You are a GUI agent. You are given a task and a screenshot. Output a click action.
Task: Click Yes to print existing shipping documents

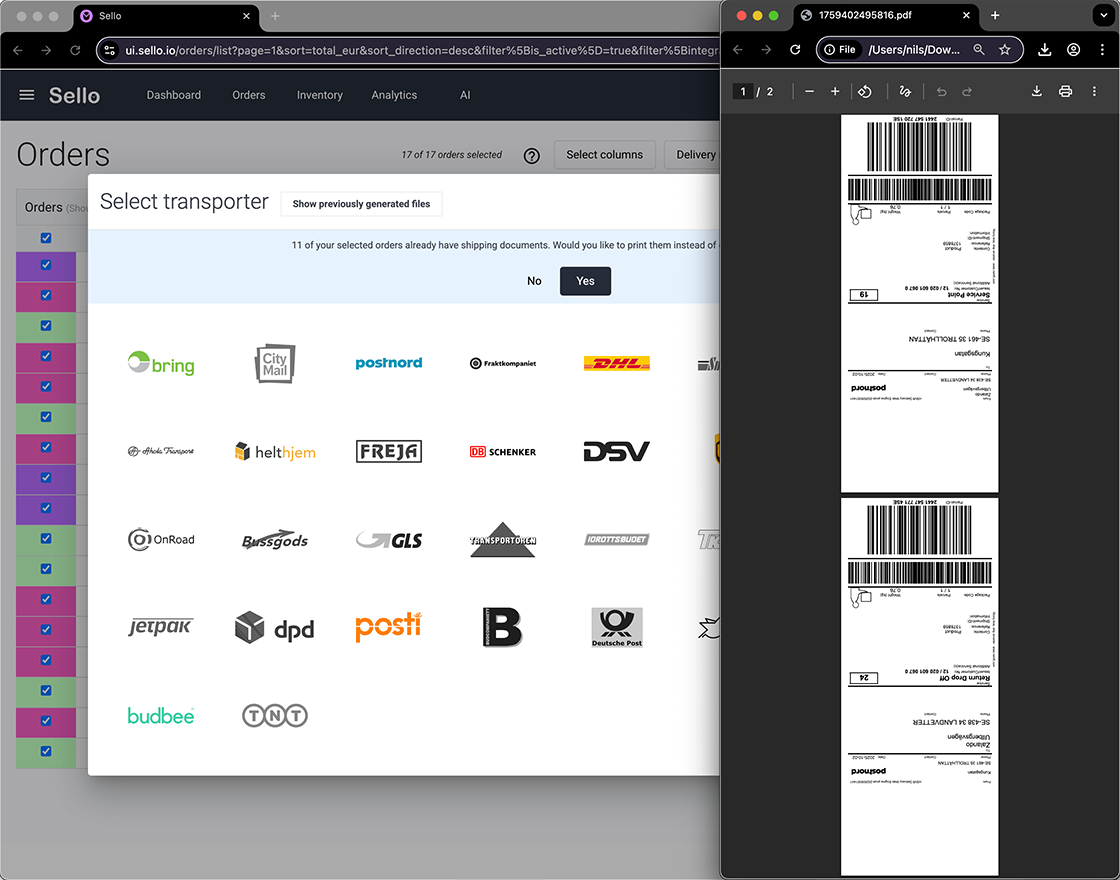point(585,281)
